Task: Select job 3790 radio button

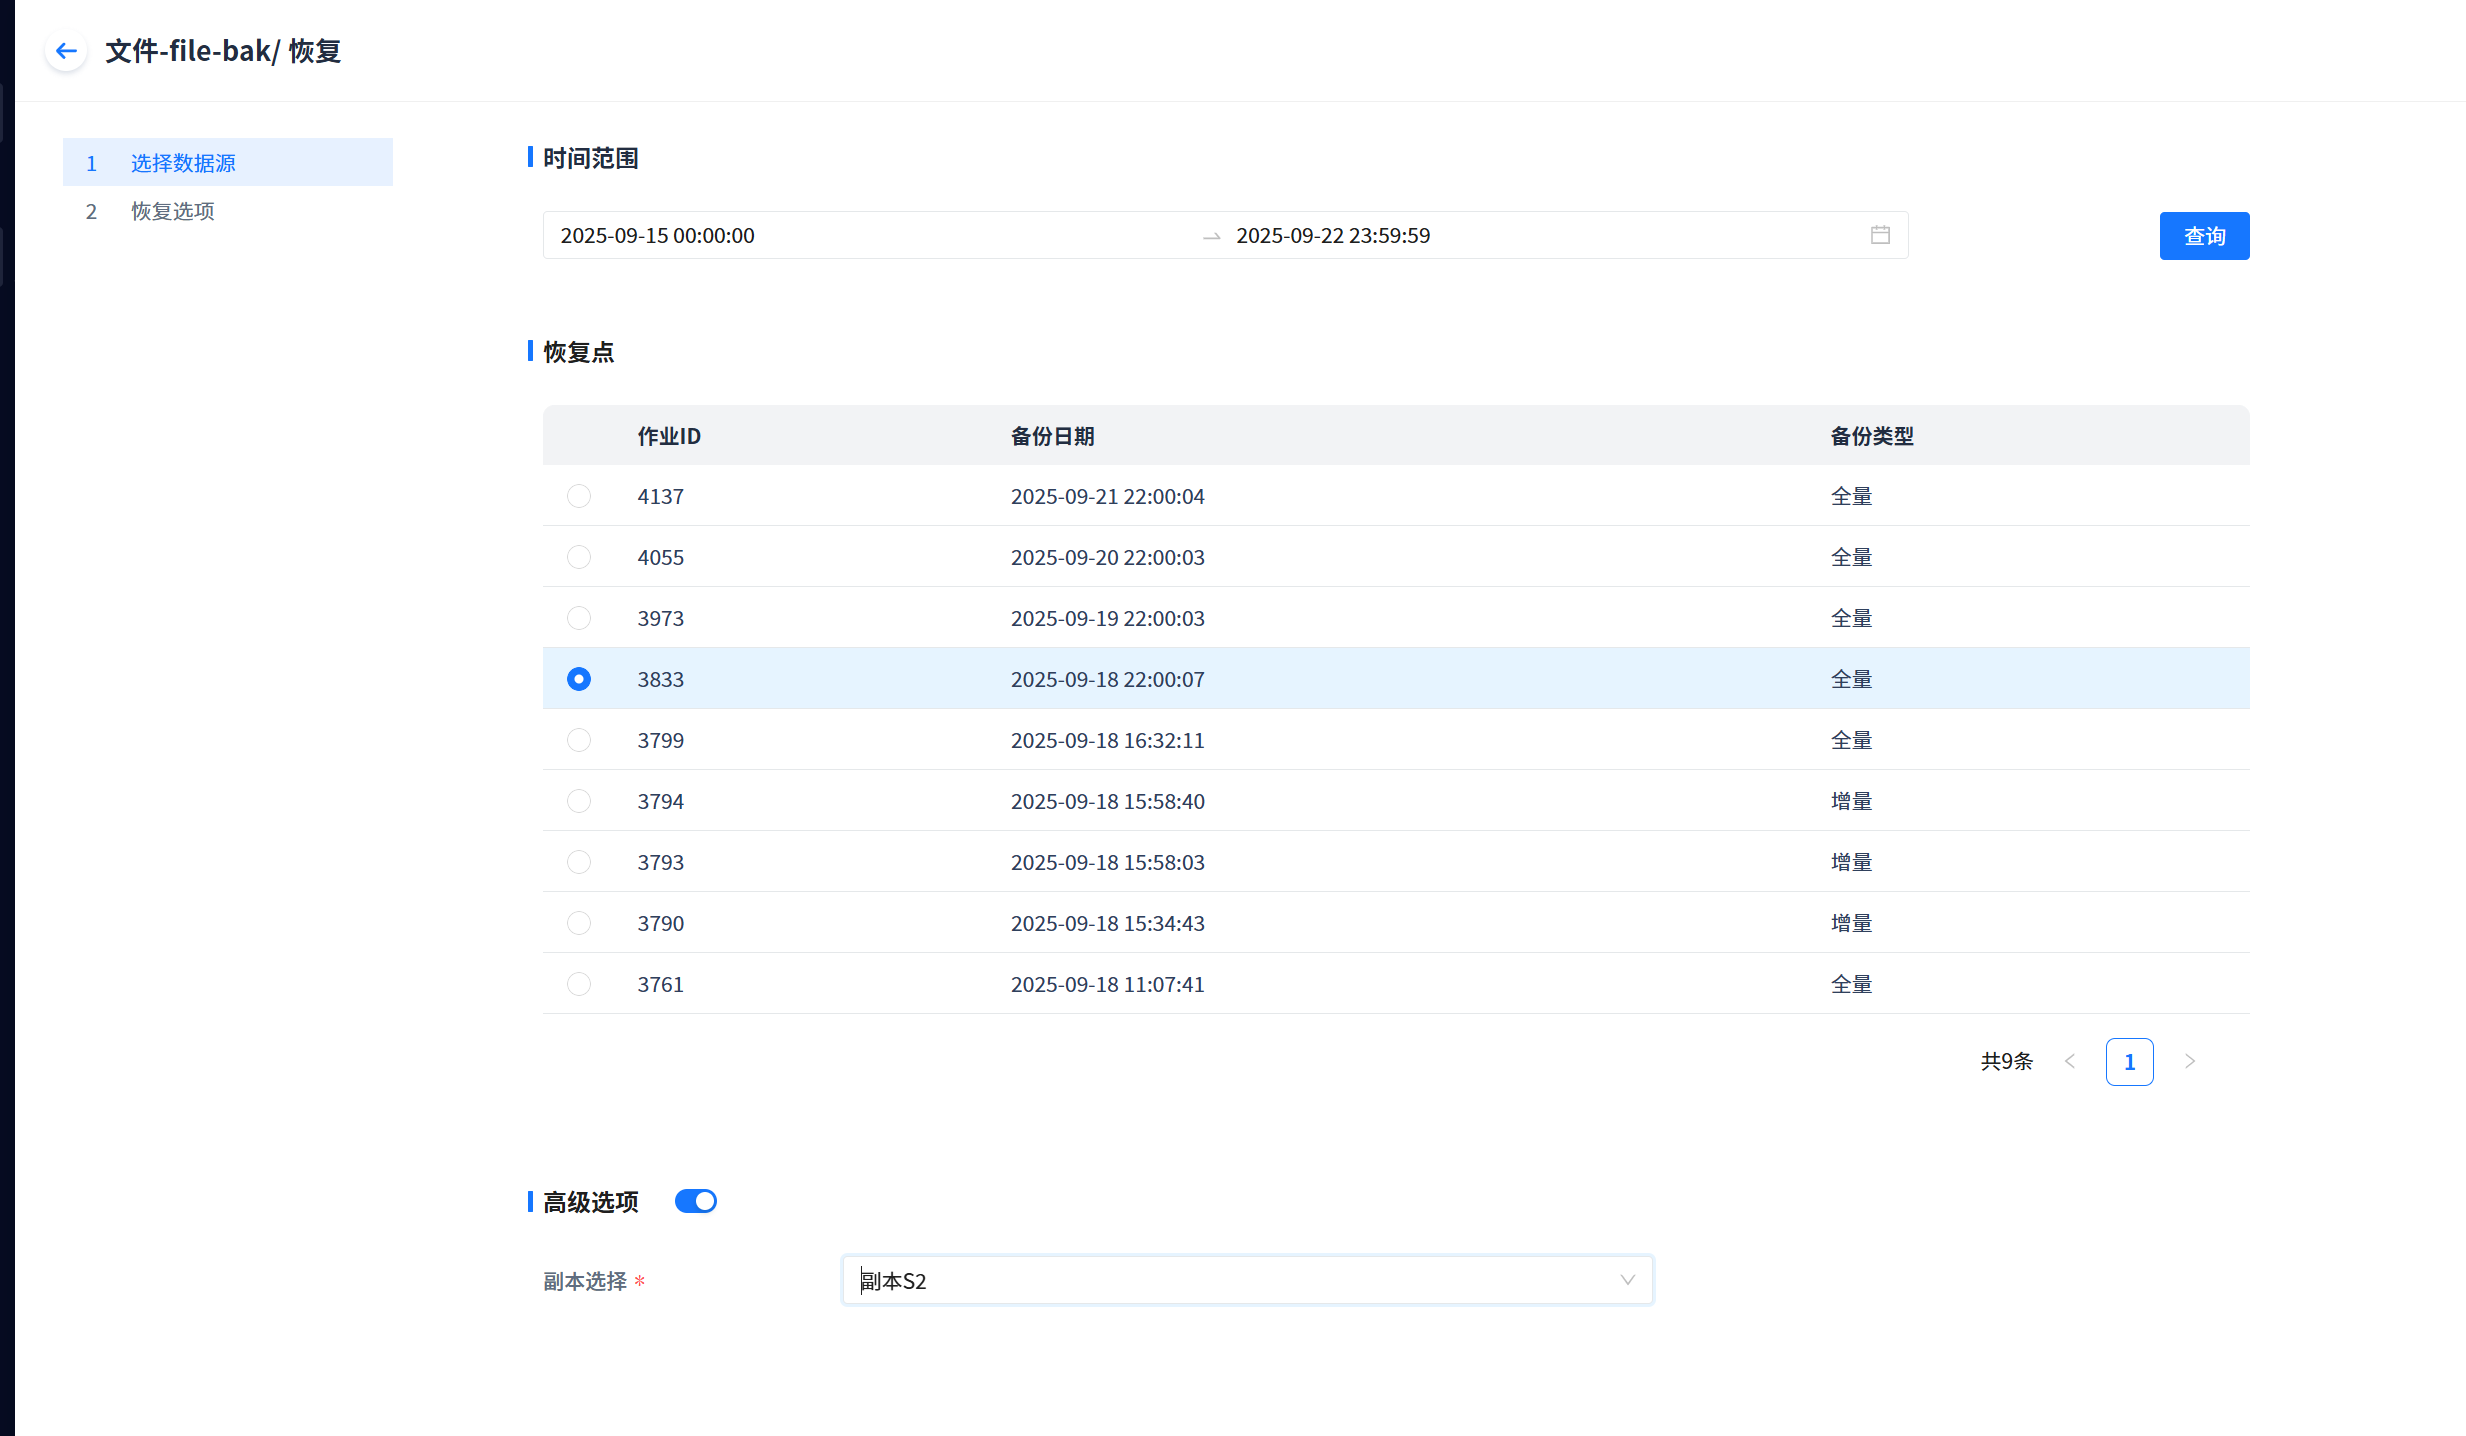Action: [x=579, y=923]
